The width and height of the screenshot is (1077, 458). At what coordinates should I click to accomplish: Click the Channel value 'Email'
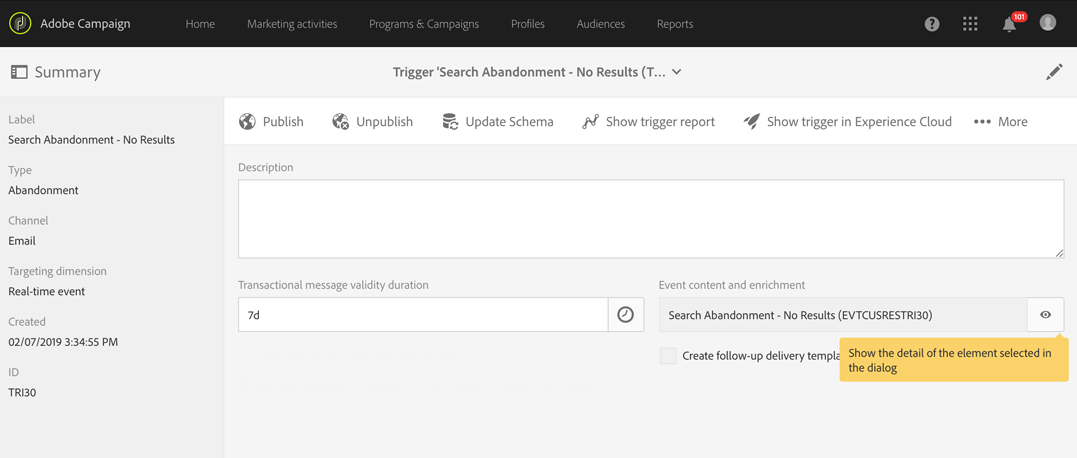click(22, 241)
